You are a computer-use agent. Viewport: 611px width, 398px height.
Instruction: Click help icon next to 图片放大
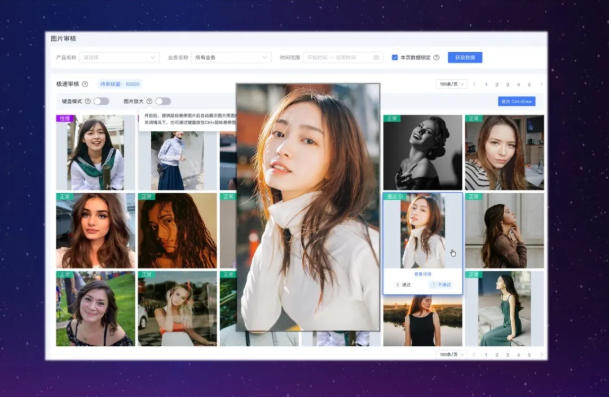coord(149,101)
